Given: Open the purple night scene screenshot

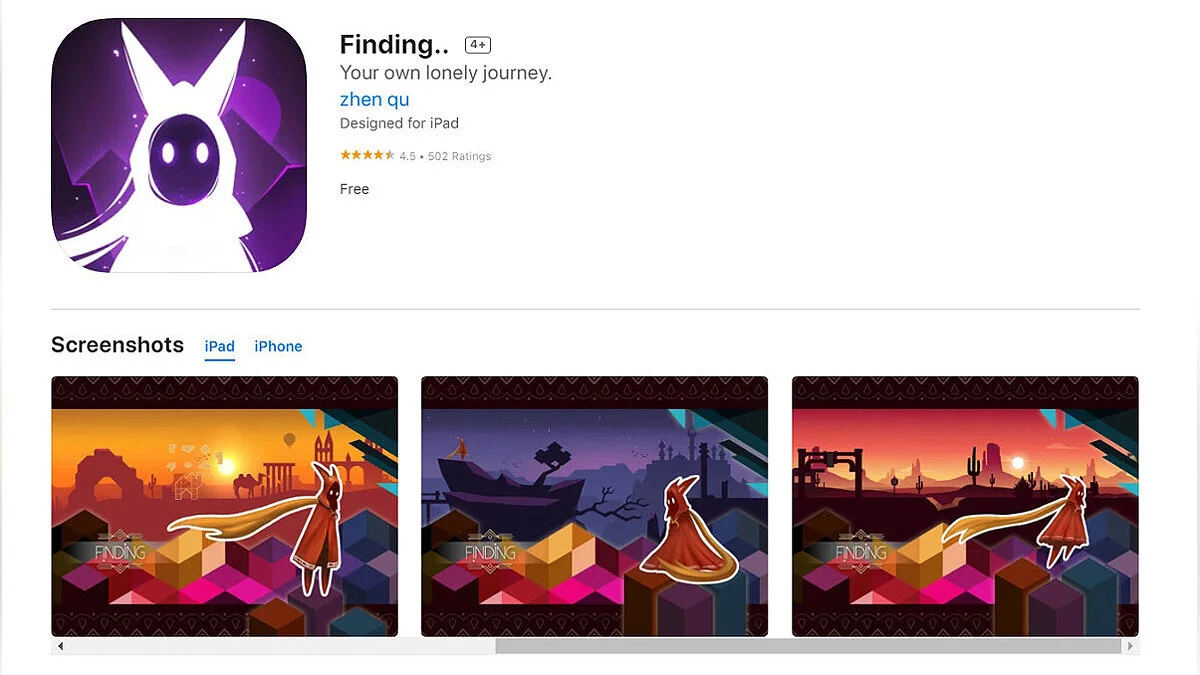Looking at the screenshot, I should click(x=595, y=506).
